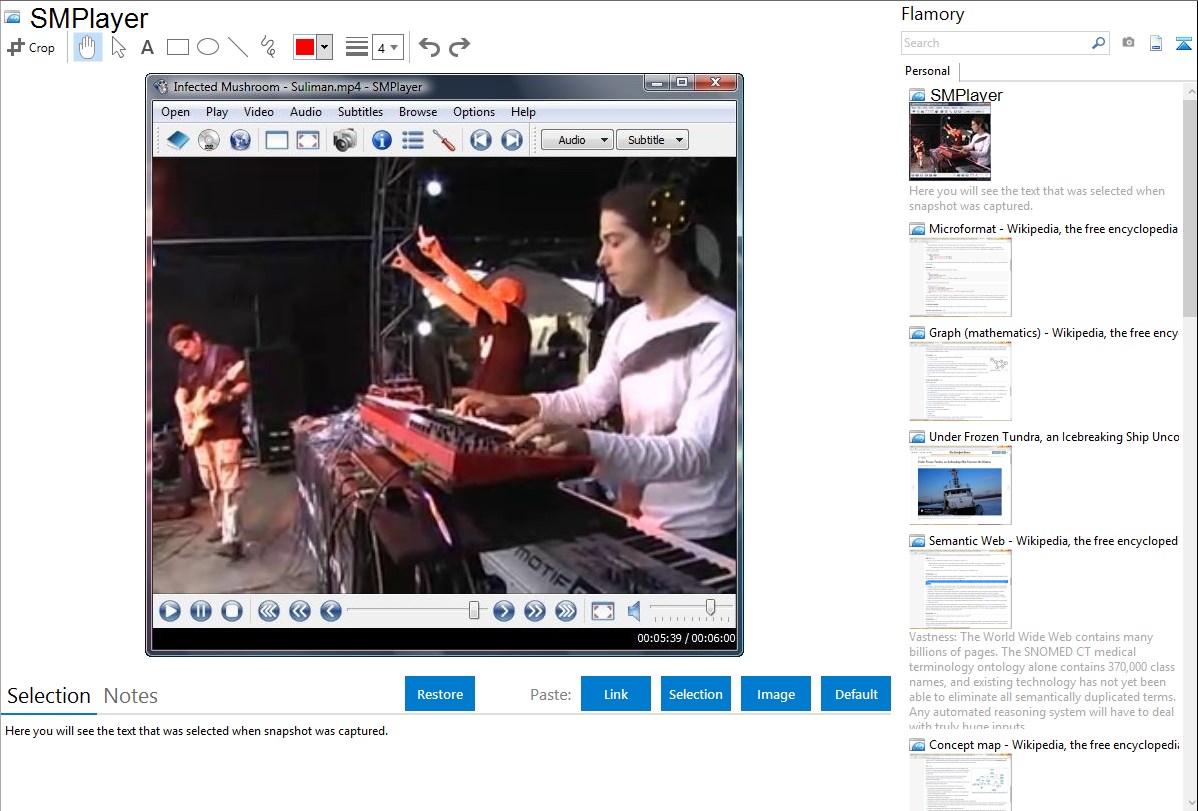
Task: Click the red color swatch
Action: coord(305,47)
